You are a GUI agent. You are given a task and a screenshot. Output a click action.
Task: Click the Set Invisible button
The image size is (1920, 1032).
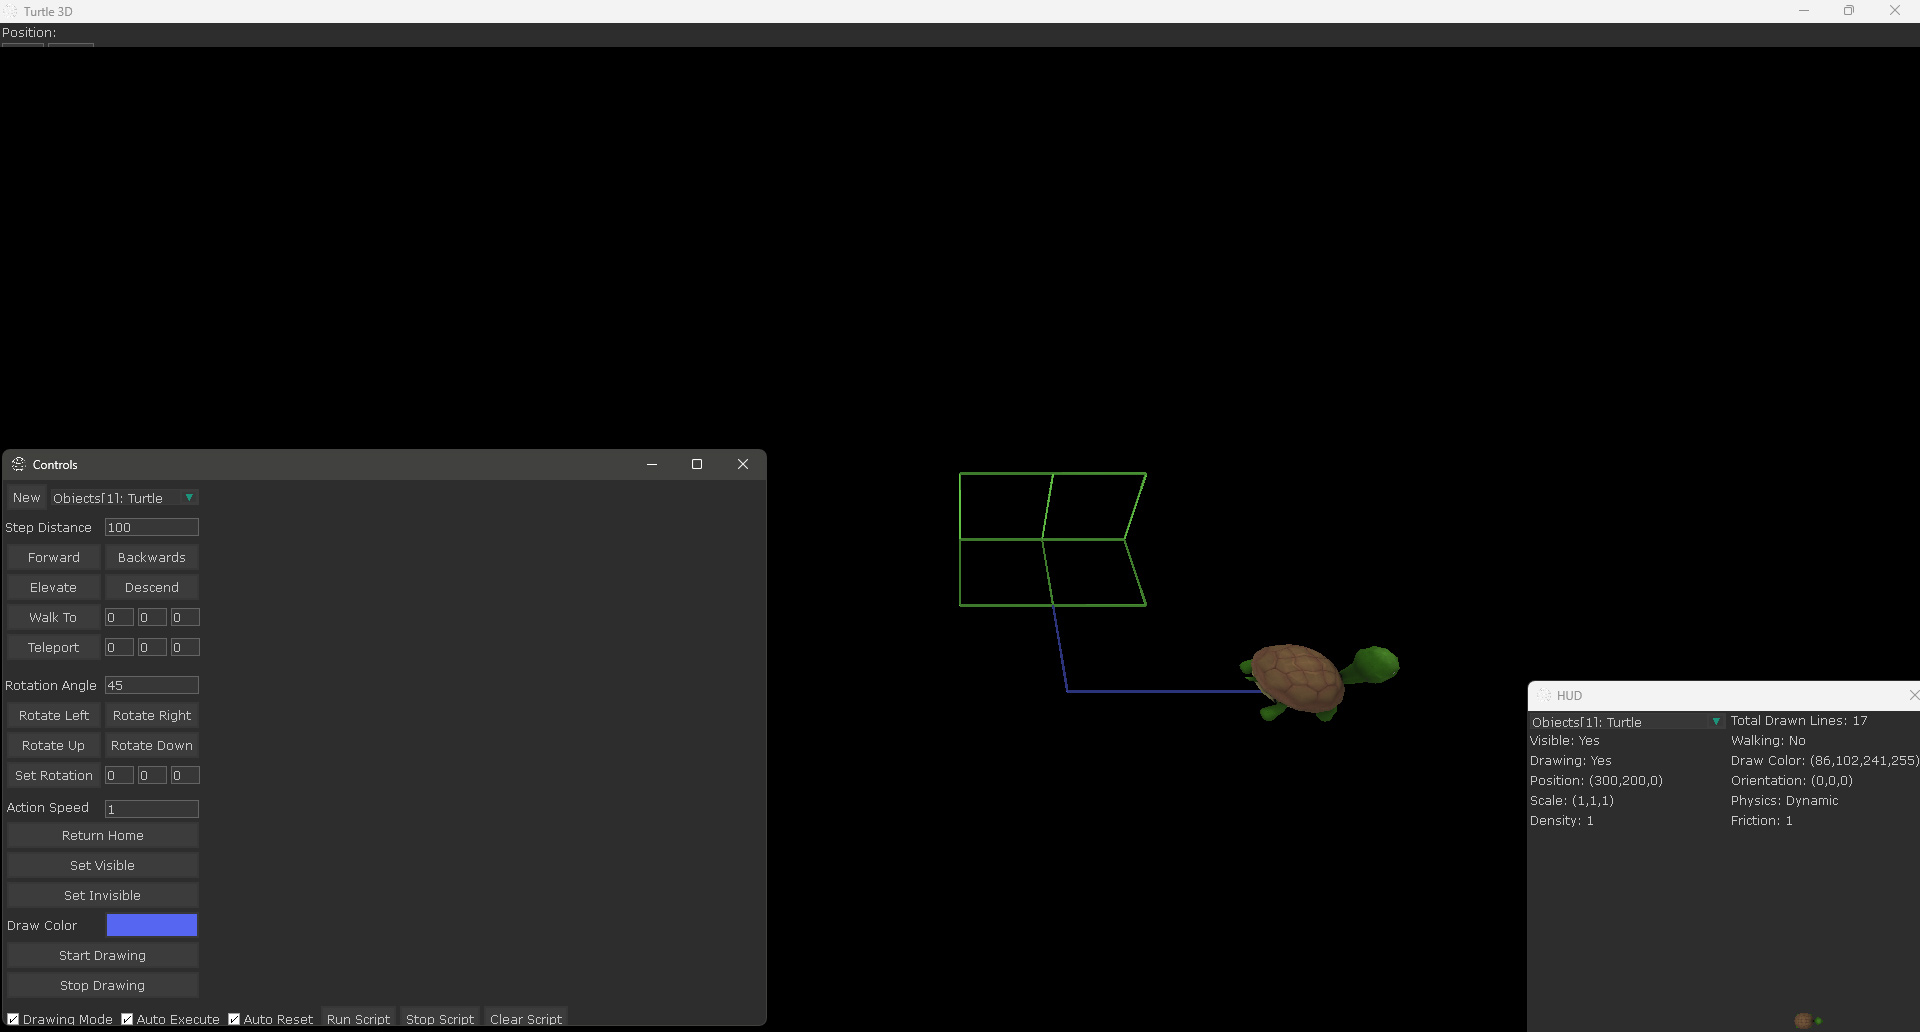(x=103, y=896)
